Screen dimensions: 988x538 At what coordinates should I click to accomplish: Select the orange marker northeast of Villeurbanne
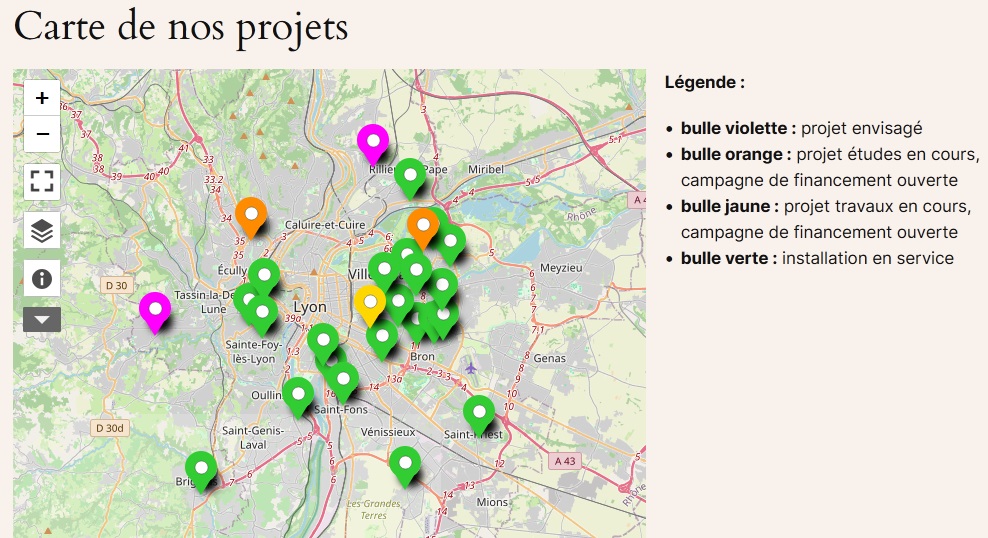(x=423, y=225)
